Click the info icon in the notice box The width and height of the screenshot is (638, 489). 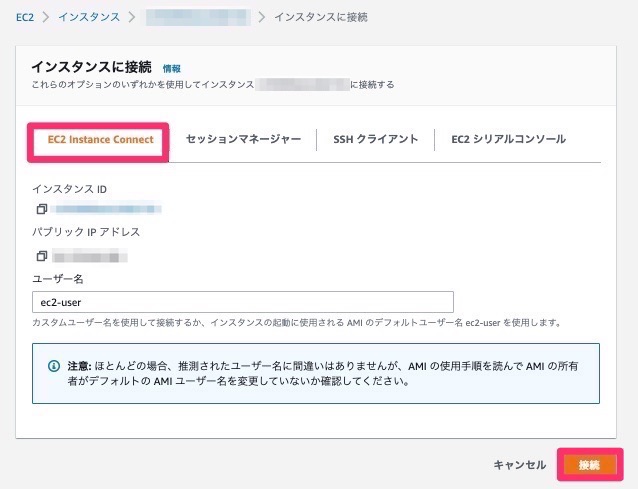coord(54,366)
